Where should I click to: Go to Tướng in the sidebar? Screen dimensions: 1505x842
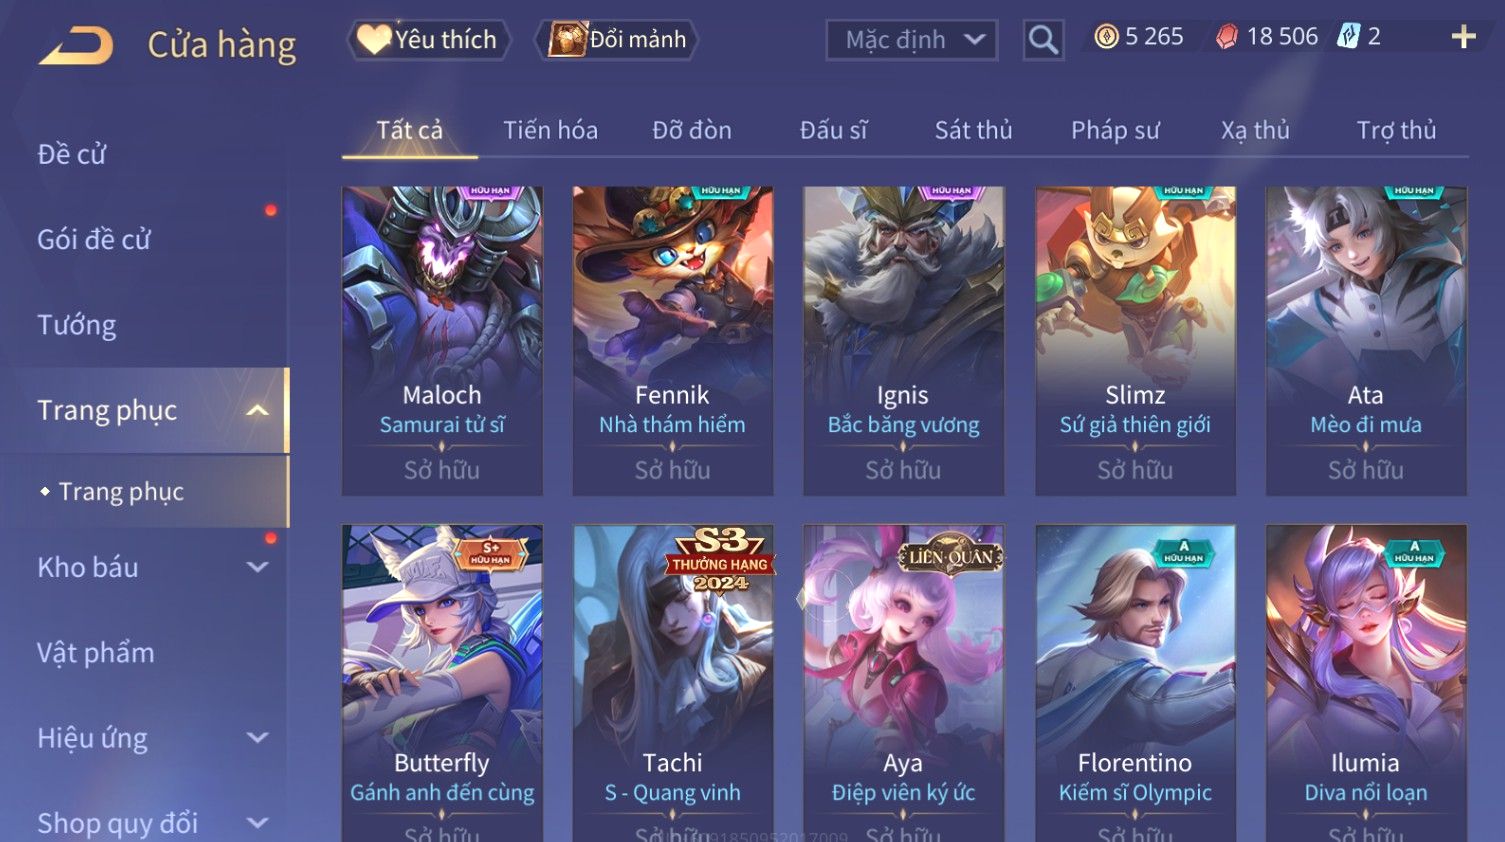pos(77,325)
